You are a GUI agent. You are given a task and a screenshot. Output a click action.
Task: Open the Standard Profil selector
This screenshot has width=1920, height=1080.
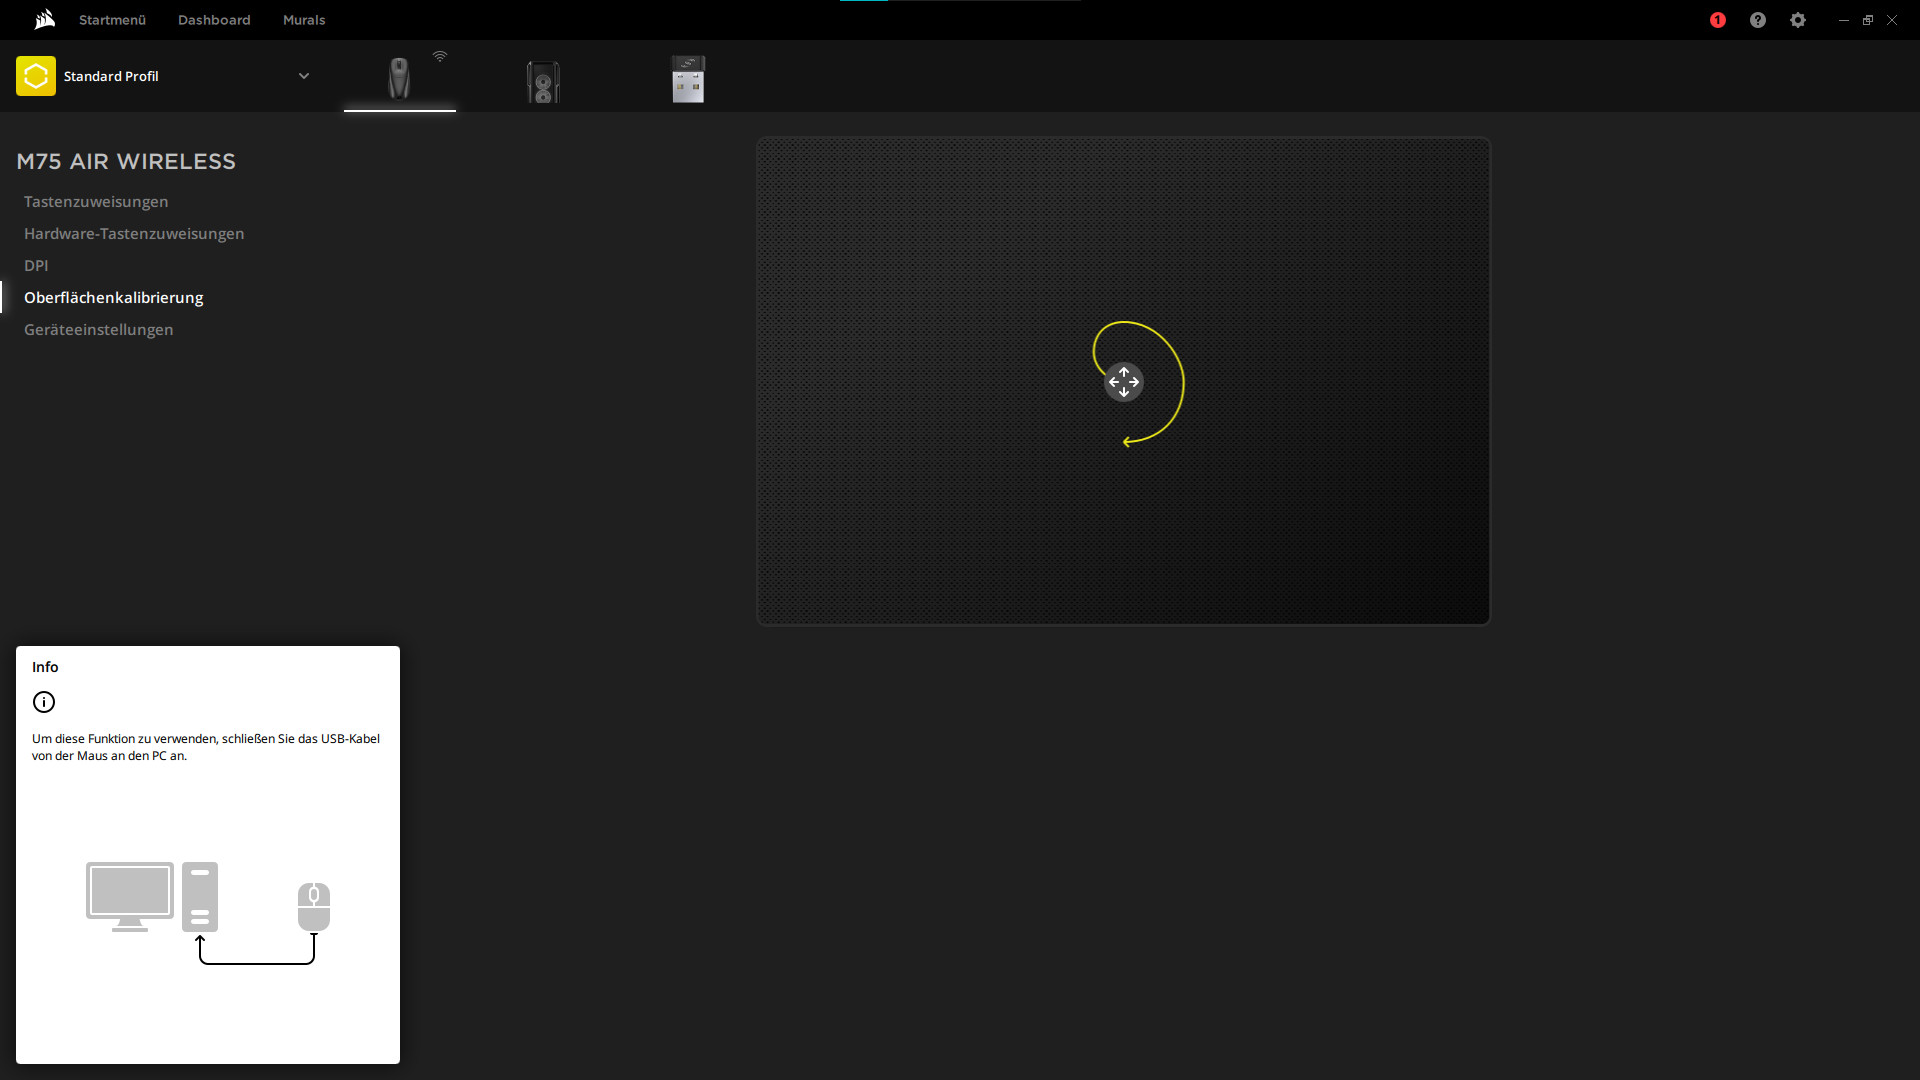point(111,76)
